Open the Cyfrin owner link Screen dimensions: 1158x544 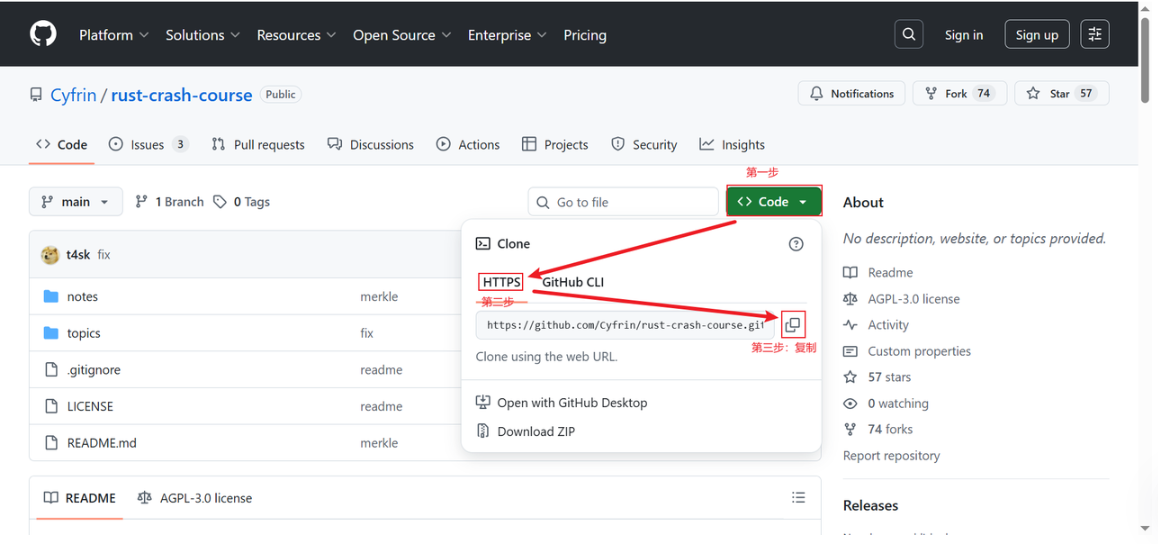[x=73, y=95]
